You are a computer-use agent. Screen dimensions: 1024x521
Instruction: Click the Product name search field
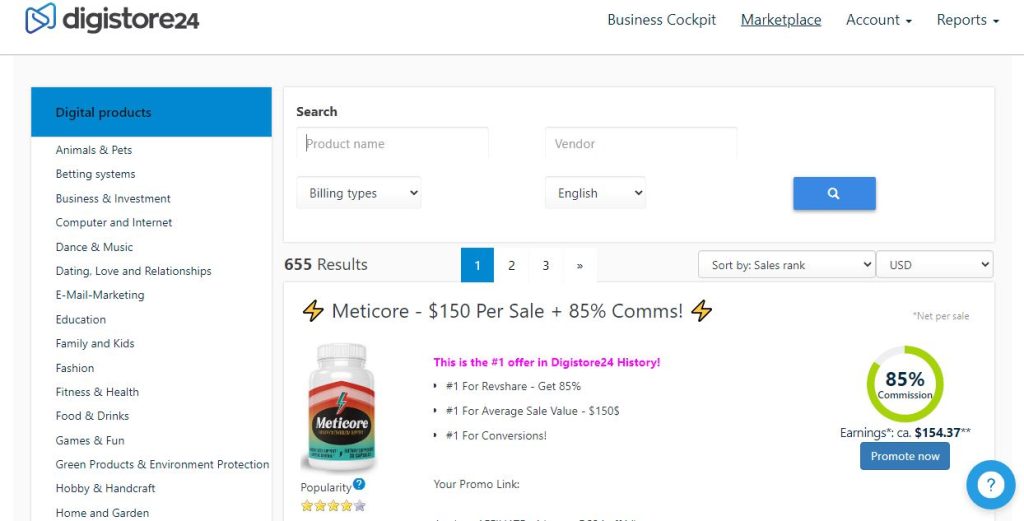tap(392, 144)
